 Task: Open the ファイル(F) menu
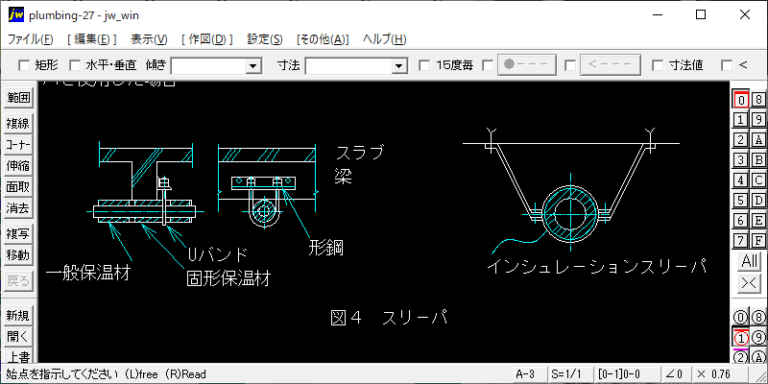coord(30,39)
